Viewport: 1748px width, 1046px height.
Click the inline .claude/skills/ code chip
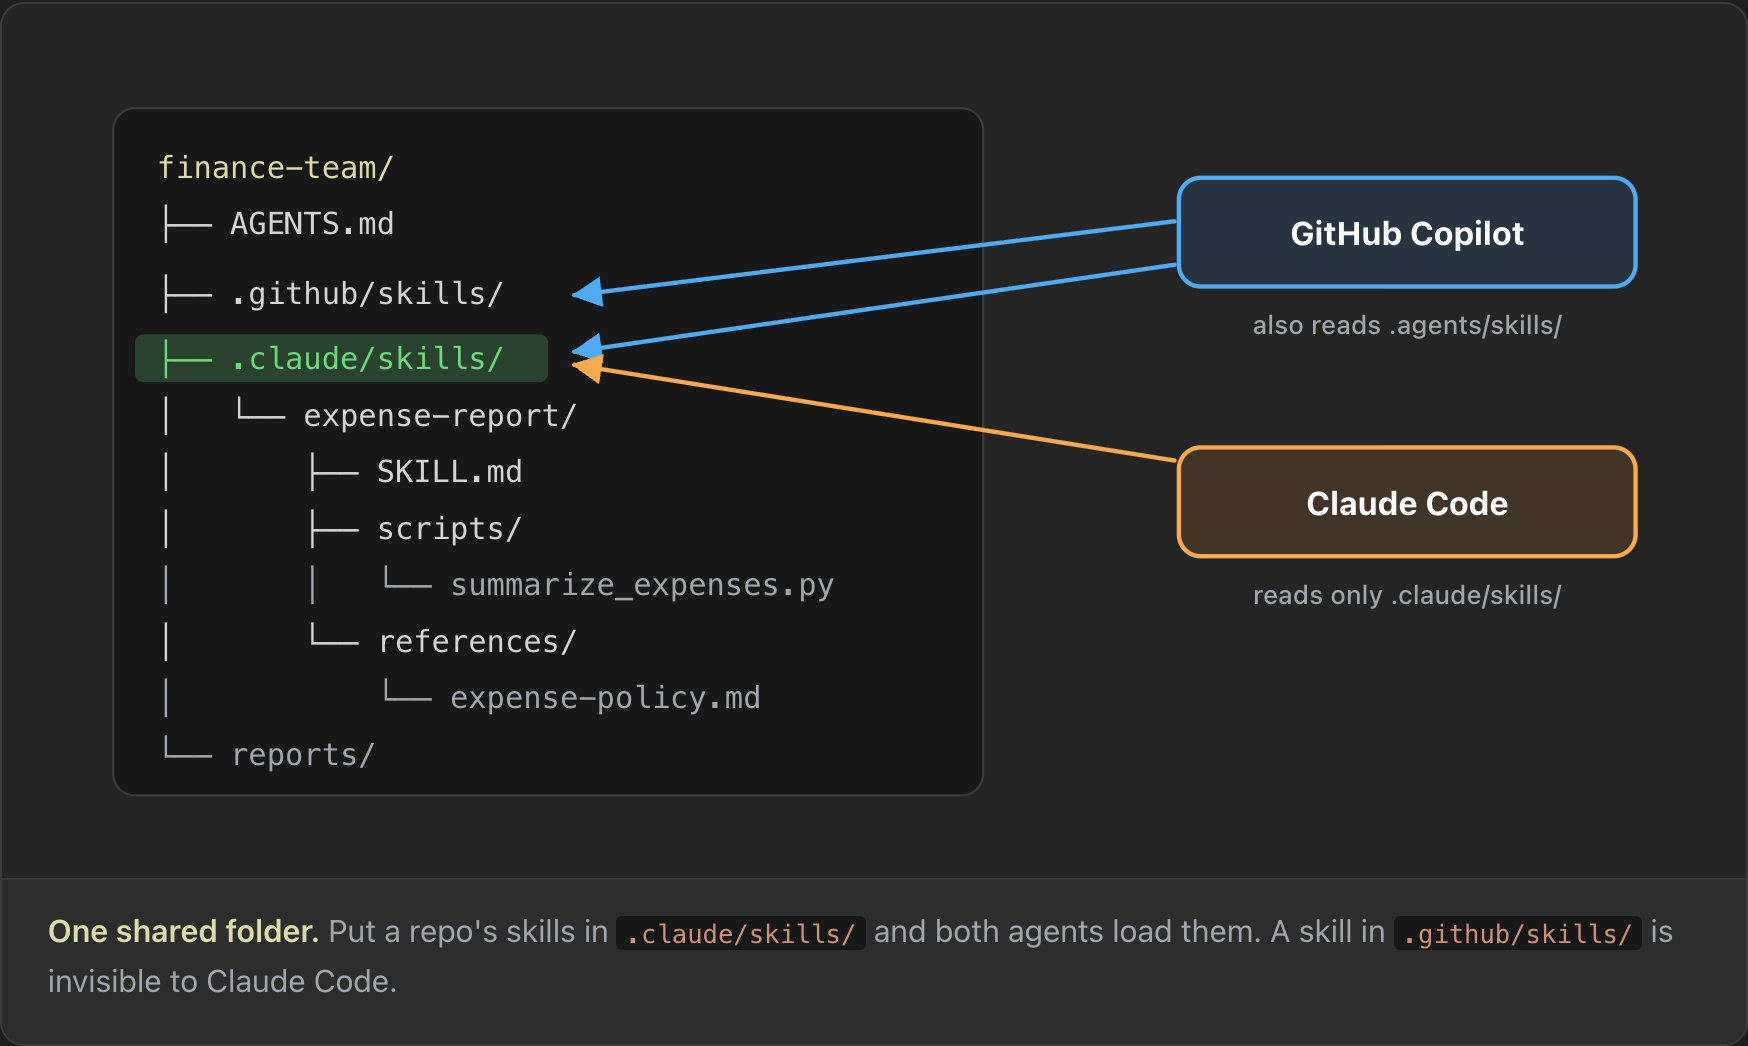pyautogui.click(x=741, y=933)
